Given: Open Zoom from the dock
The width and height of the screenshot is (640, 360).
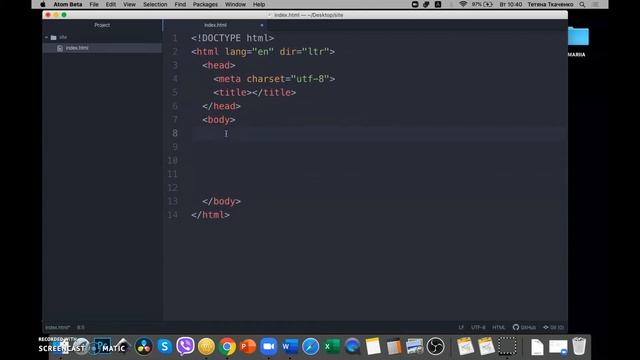Looking at the screenshot, I should click(x=269, y=347).
